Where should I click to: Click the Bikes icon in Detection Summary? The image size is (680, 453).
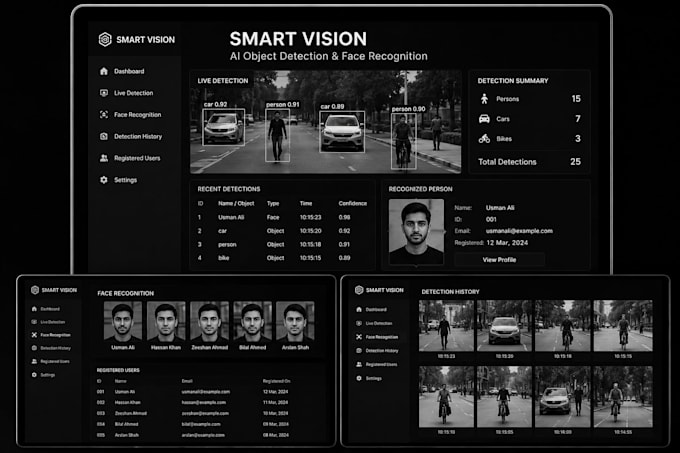coord(484,139)
